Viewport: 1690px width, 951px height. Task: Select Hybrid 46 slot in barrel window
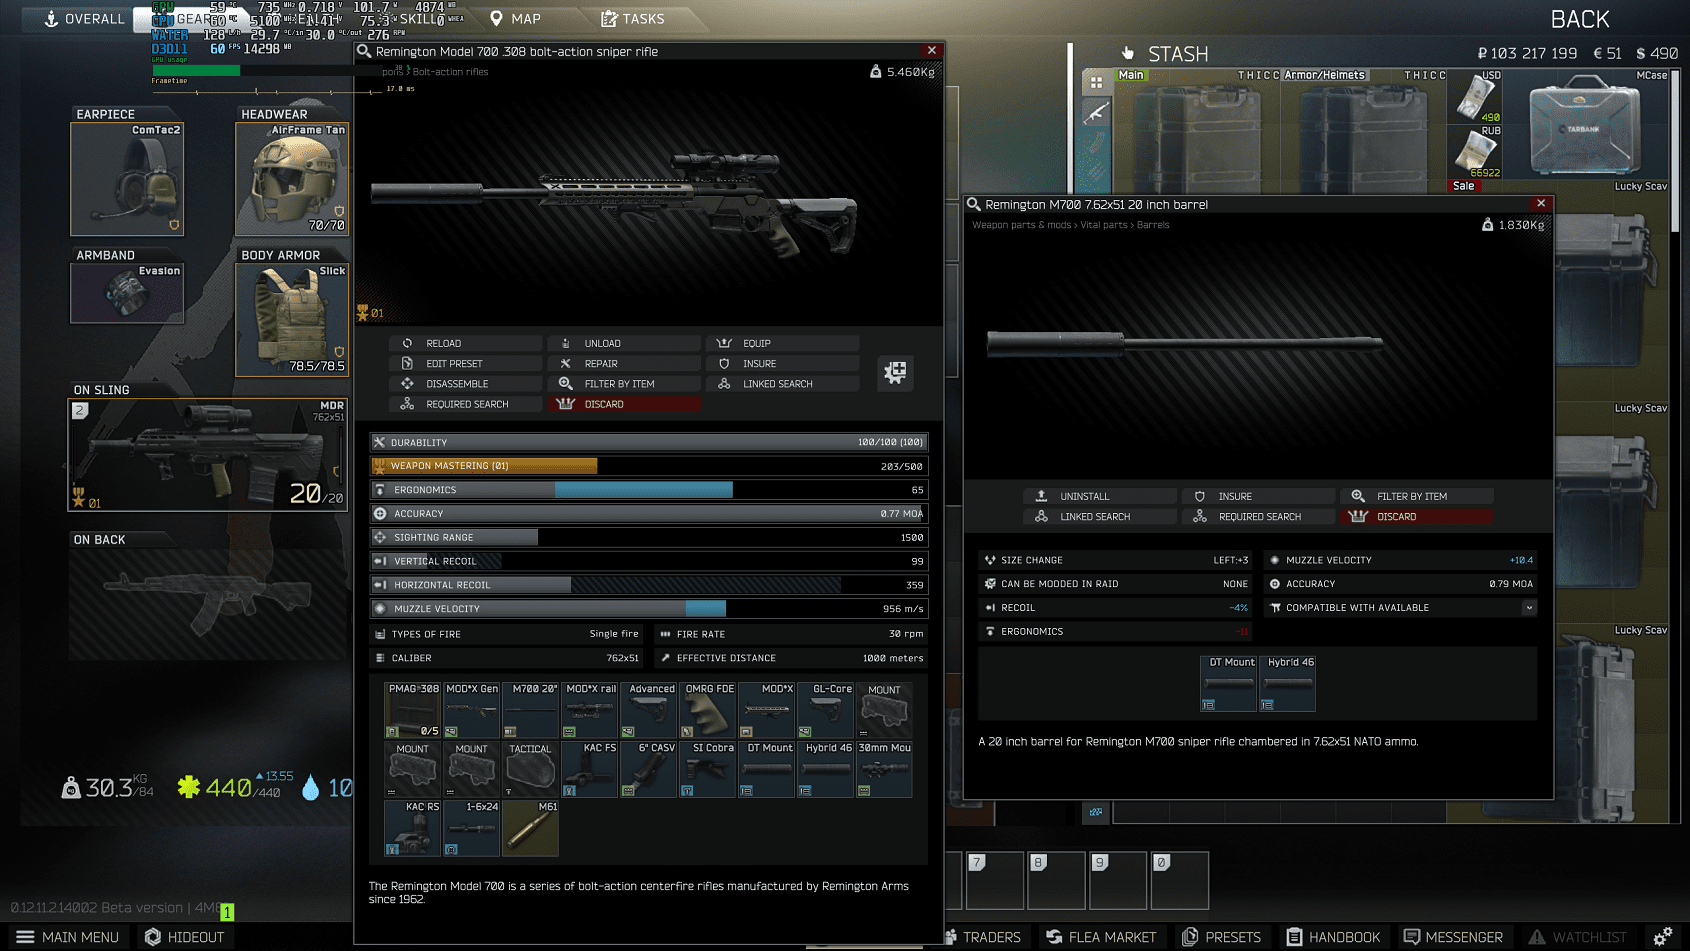1288,684
